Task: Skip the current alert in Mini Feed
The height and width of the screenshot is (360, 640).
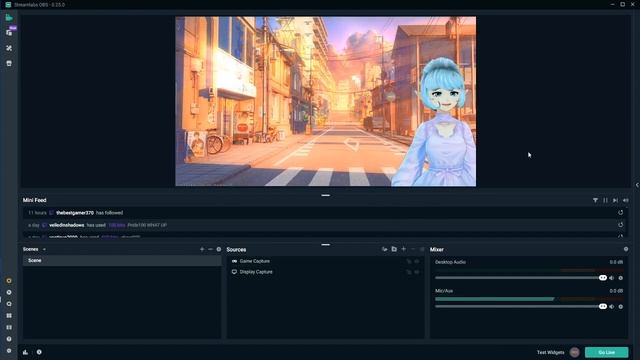Action: [x=615, y=200]
